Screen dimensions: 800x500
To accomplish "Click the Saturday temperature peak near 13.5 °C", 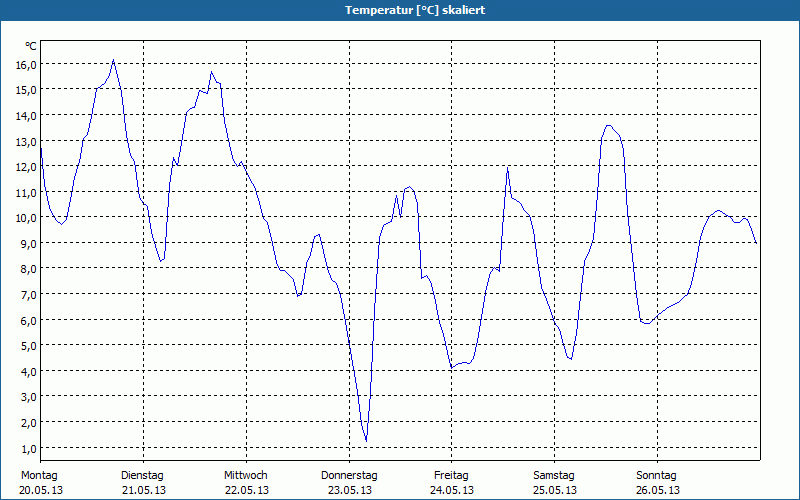I will (608, 126).
